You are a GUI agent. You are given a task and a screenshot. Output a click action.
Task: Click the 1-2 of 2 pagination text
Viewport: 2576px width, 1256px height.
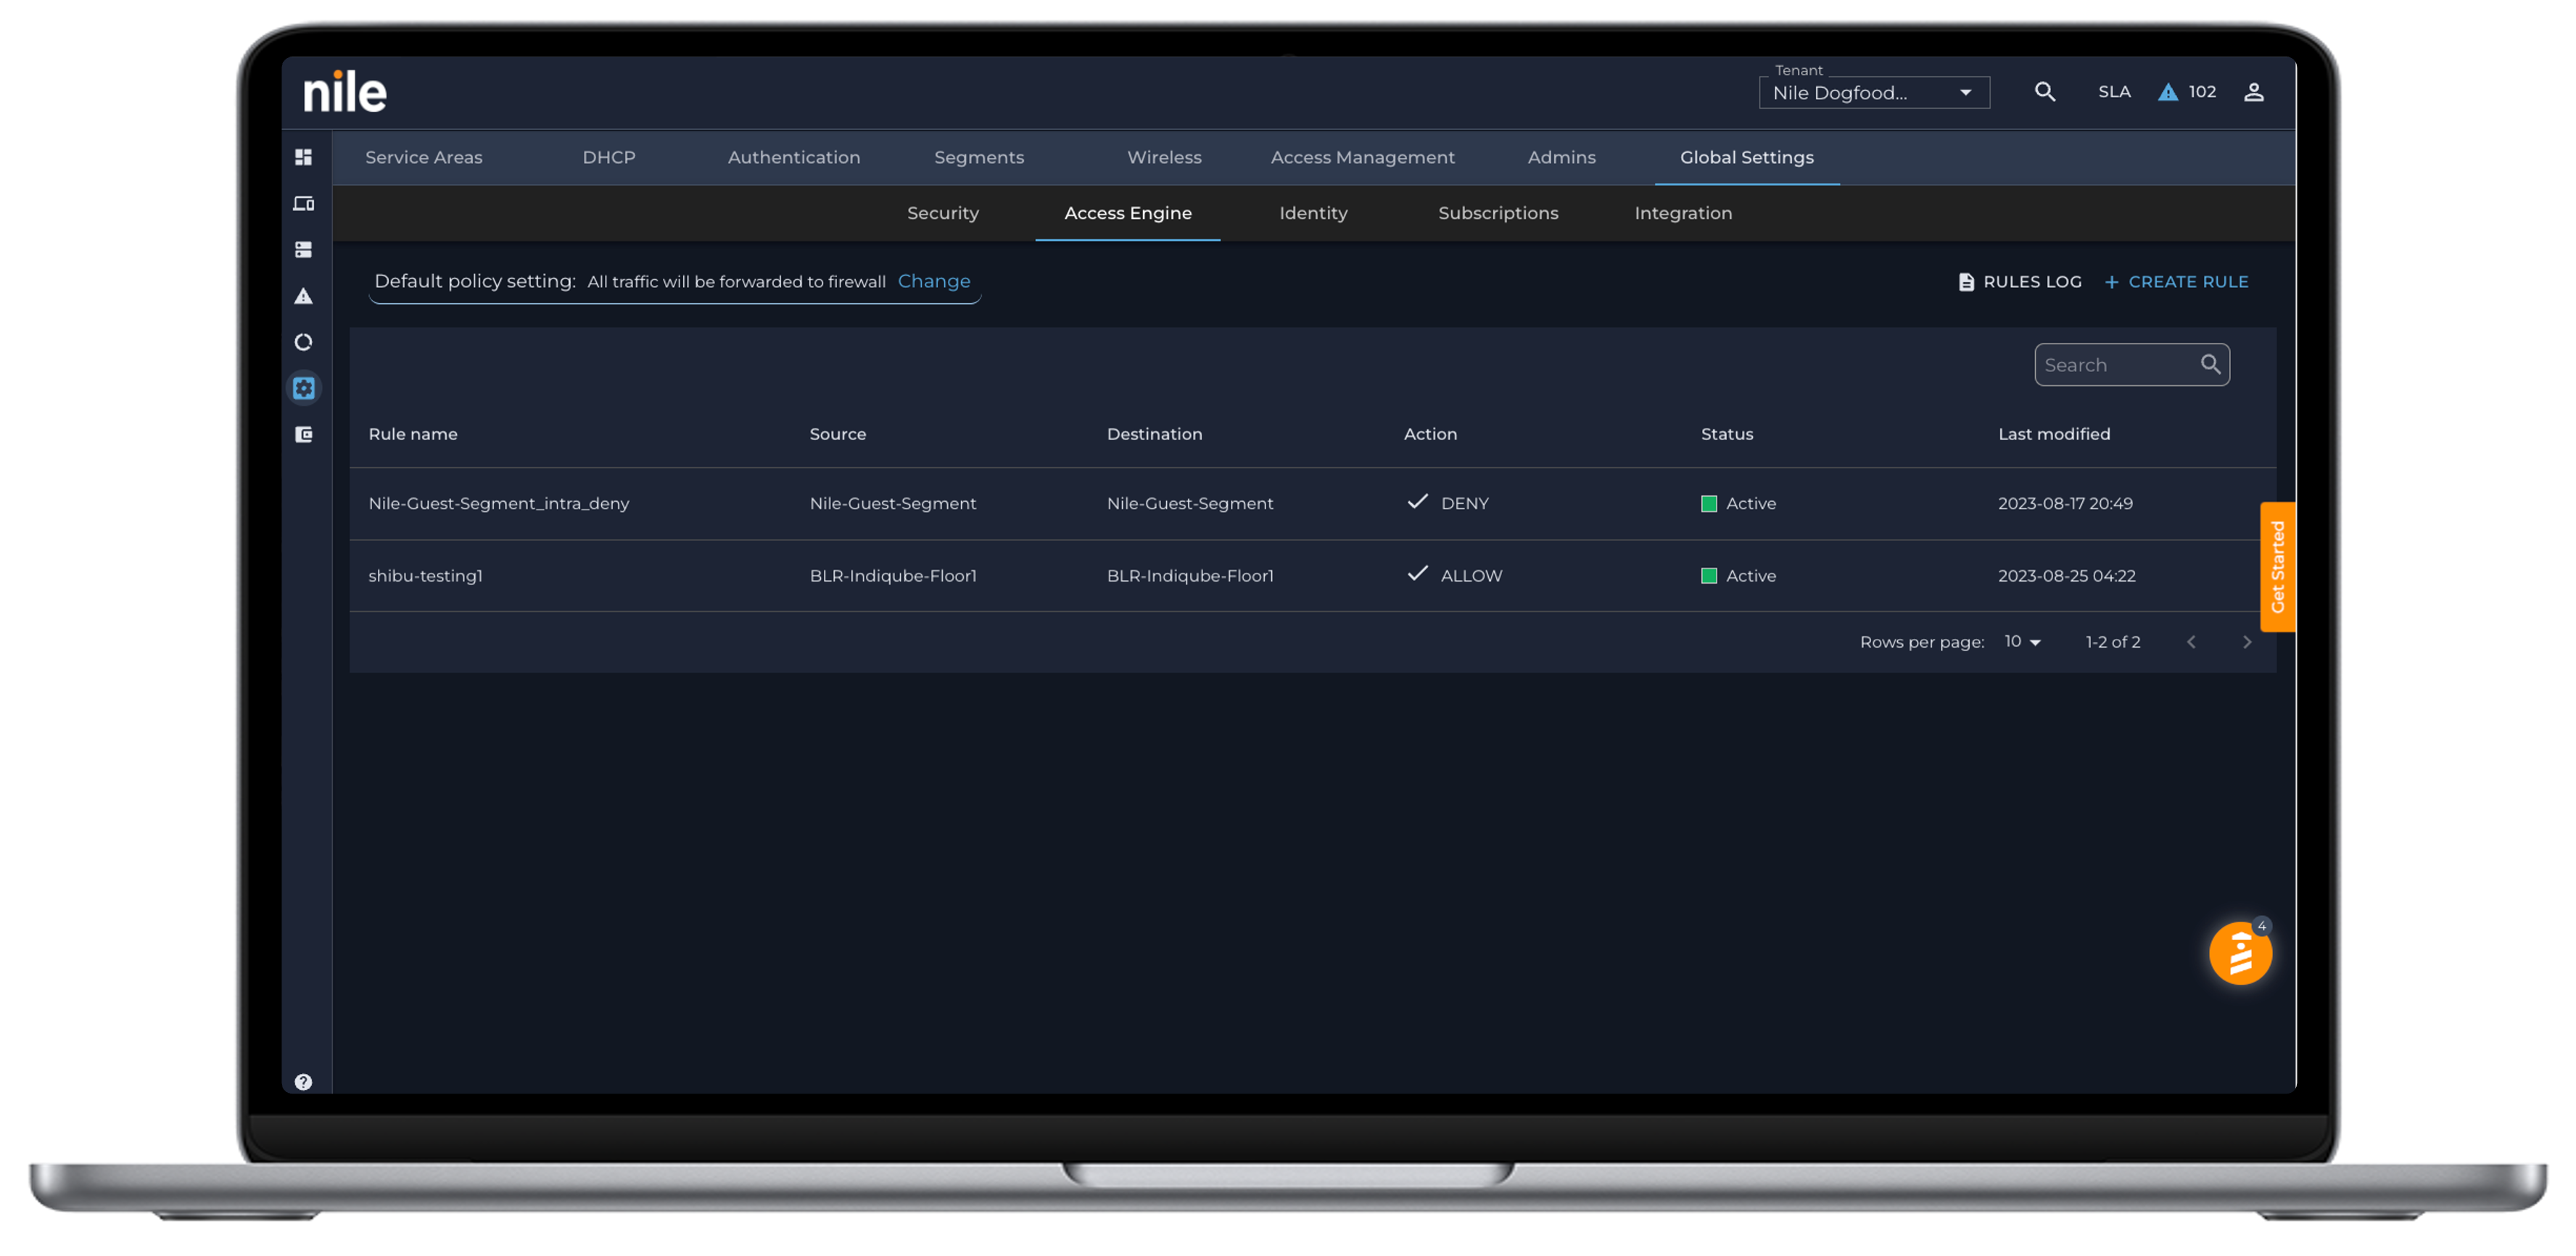(2112, 642)
